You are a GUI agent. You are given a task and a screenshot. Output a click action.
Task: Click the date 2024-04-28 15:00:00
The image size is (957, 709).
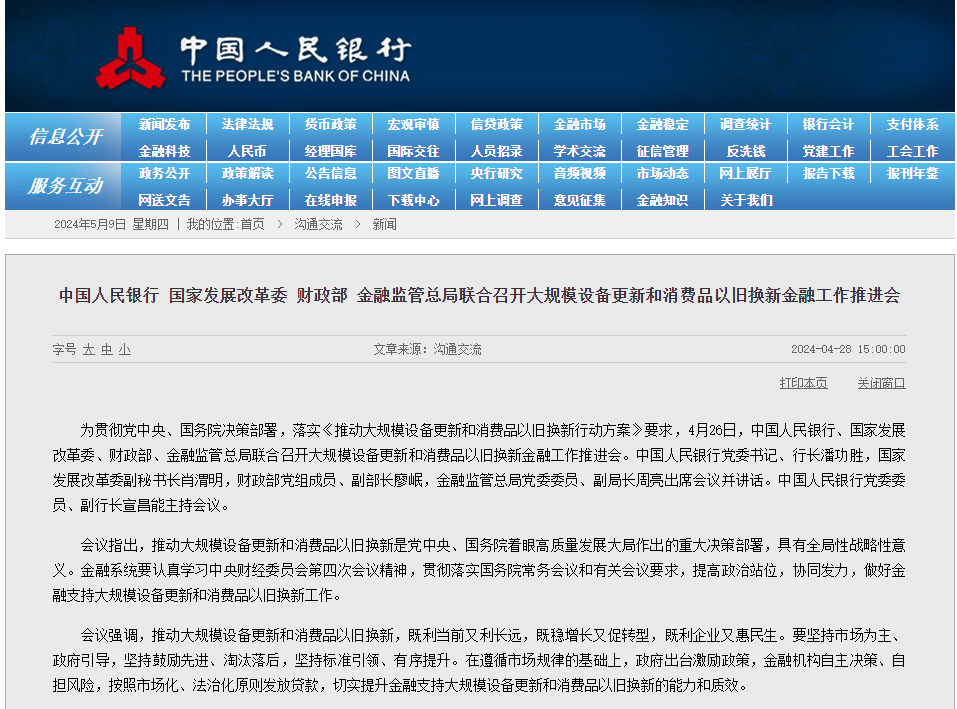(x=848, y=350)
